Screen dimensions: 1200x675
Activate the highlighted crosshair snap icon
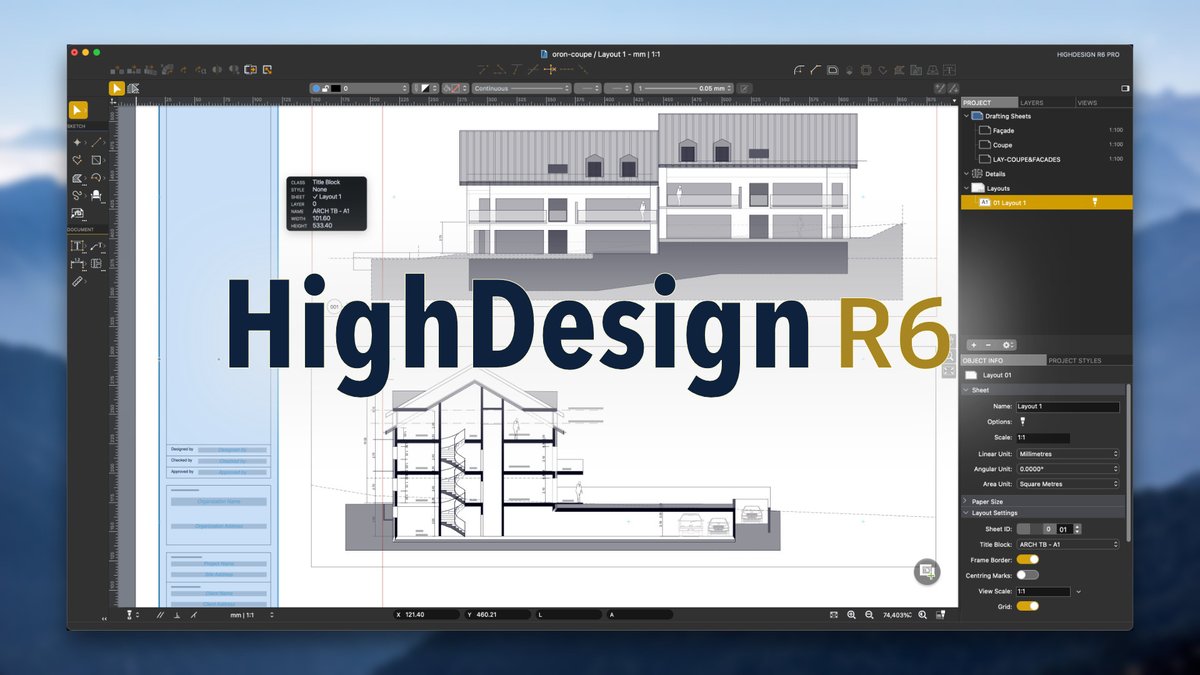tap(549, 69)
